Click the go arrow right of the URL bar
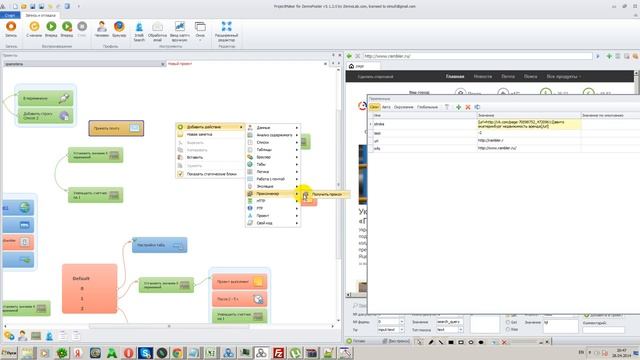 click(598, 56)
